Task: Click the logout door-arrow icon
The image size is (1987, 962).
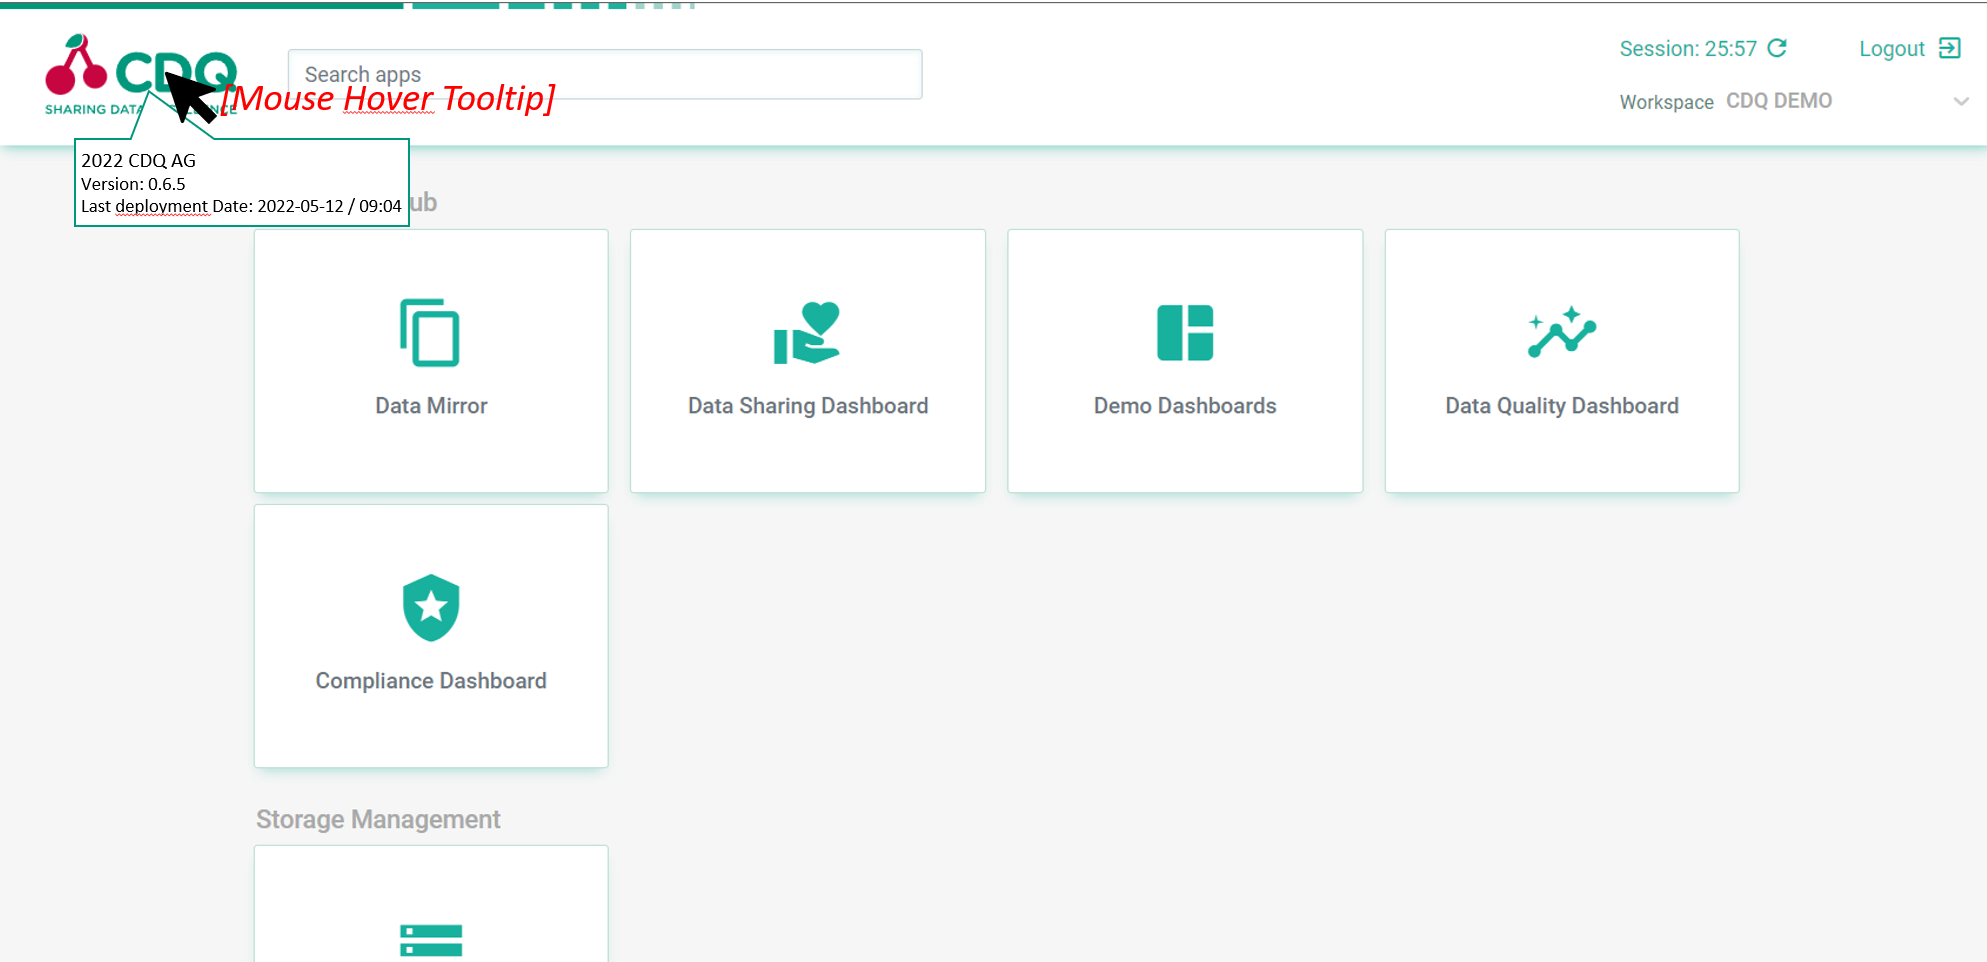Action: 1949,48
